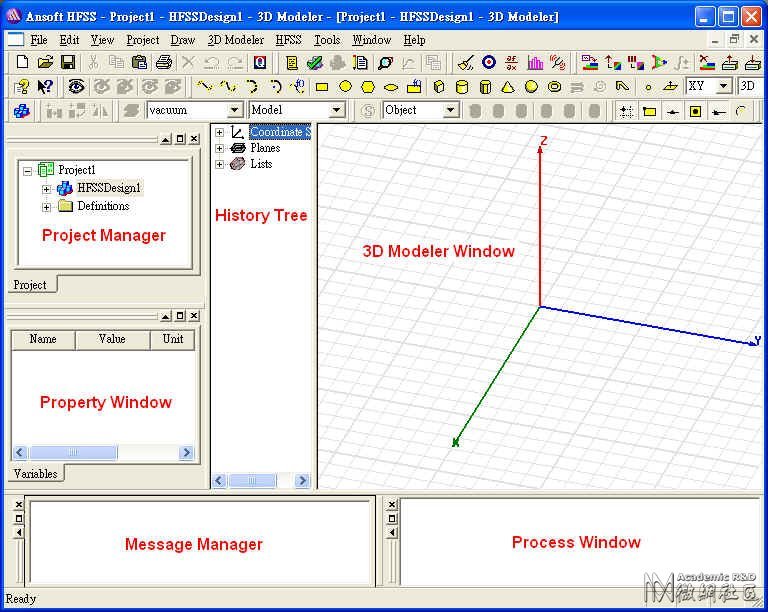Toggle the snap-to-edge-center line icon
Screen dimensions: 768x612
673,112
